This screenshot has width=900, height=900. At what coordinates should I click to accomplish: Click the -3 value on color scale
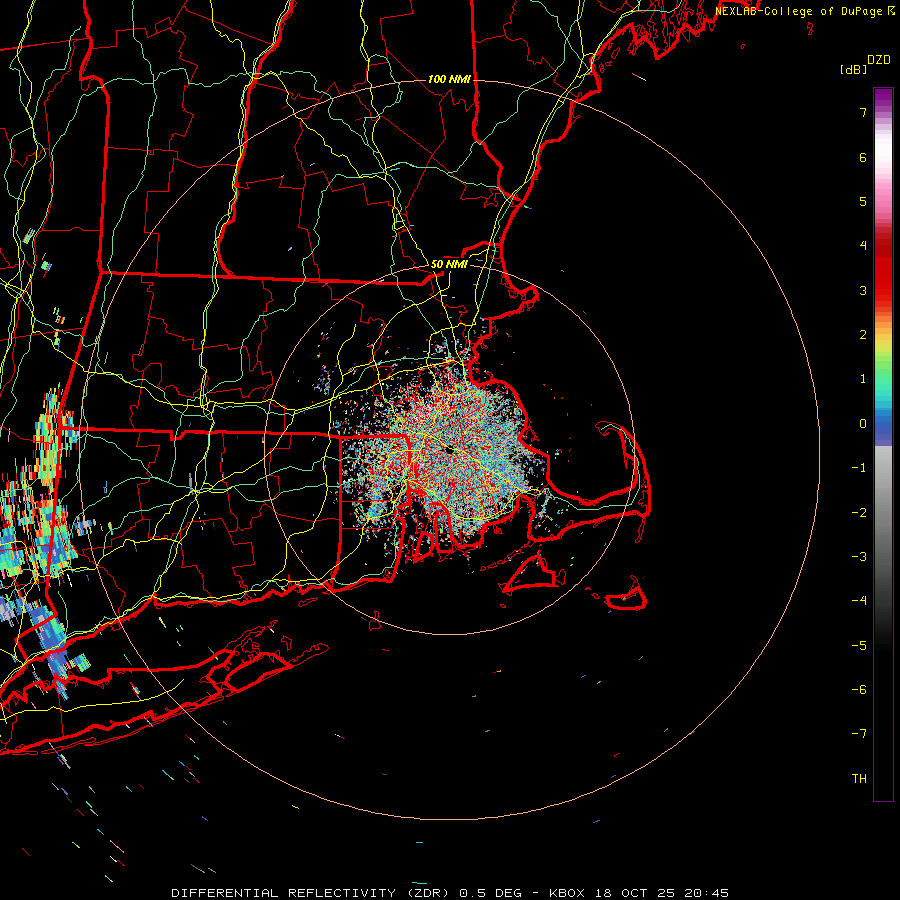click(859, 557)
